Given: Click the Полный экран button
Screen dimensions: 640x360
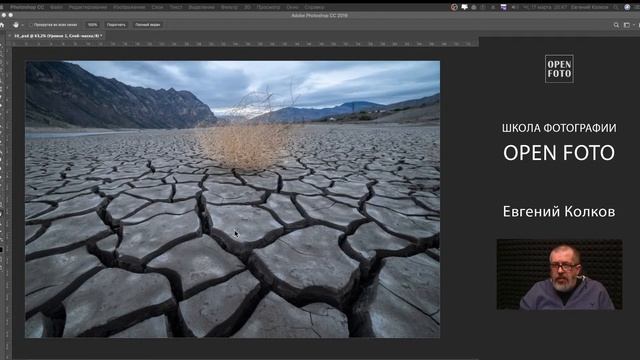Looking at the screenshot, I should 147,25.
